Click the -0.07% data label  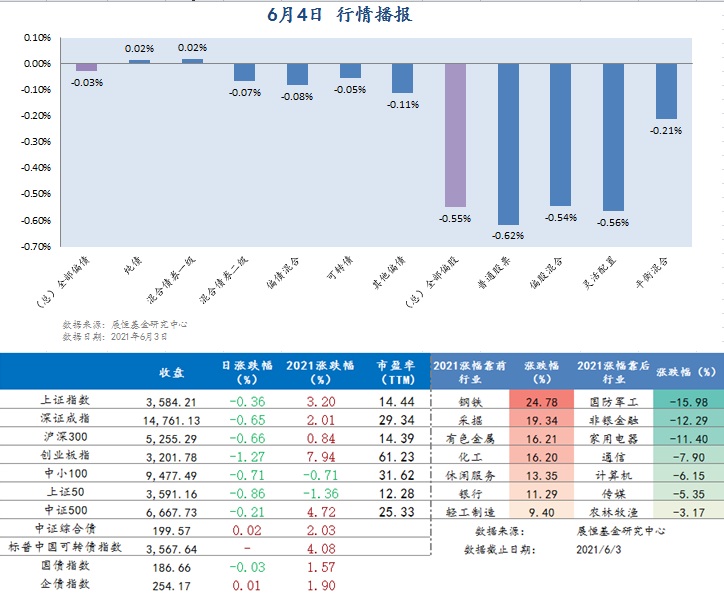click(x=245, y=92)
